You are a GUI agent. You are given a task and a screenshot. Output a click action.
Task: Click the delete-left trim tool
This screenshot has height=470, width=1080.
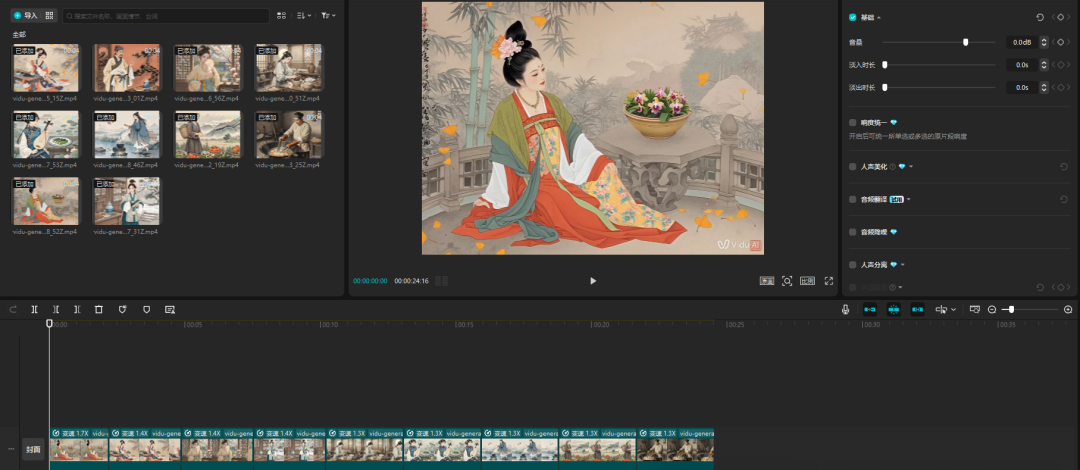(56, 310)
